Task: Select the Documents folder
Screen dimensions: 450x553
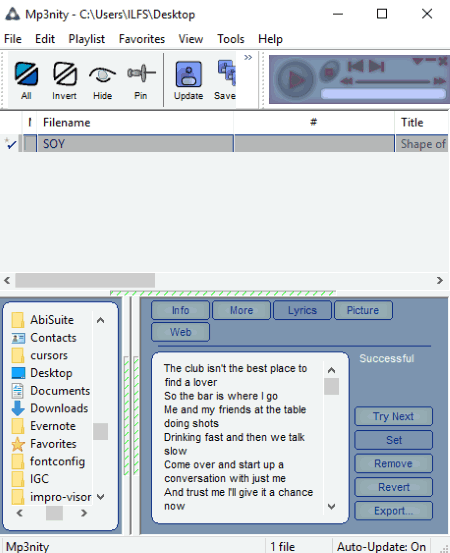Action: pos(50,391)
